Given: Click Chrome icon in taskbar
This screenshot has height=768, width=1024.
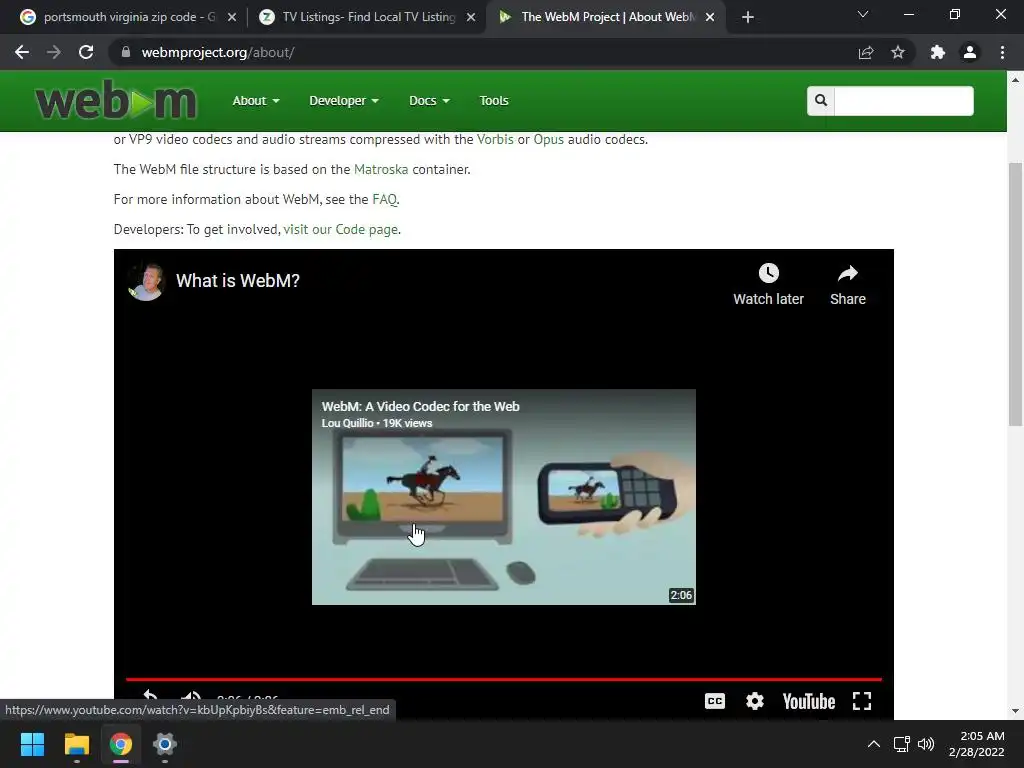Looking at the screenshot, I should point(121,744).
